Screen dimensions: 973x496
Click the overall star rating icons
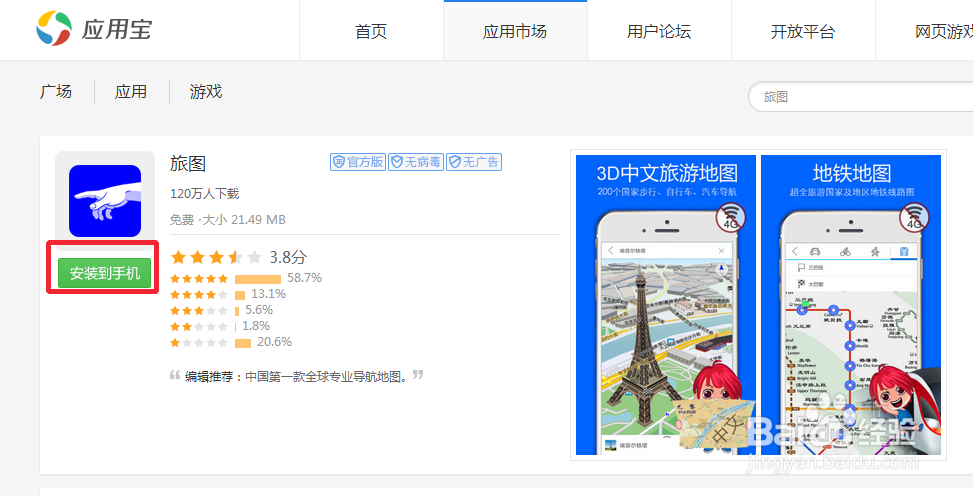coord(216,257)
